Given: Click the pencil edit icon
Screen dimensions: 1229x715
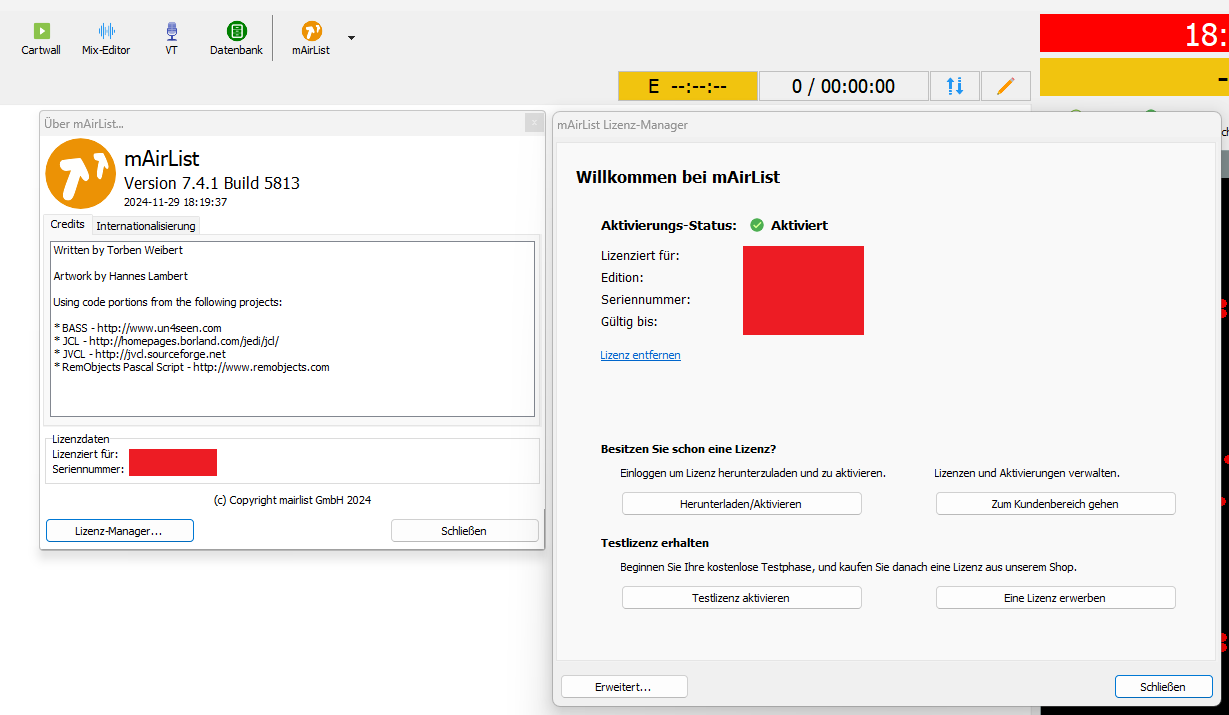Looking at the screenshot, I should [1006, 86].
